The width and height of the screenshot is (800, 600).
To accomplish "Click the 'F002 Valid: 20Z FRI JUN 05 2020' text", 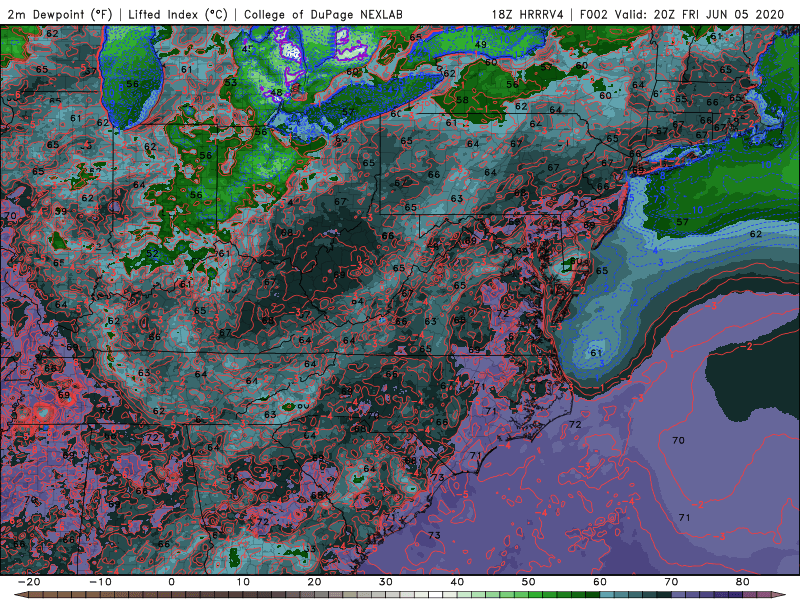I will click(682, 15).
